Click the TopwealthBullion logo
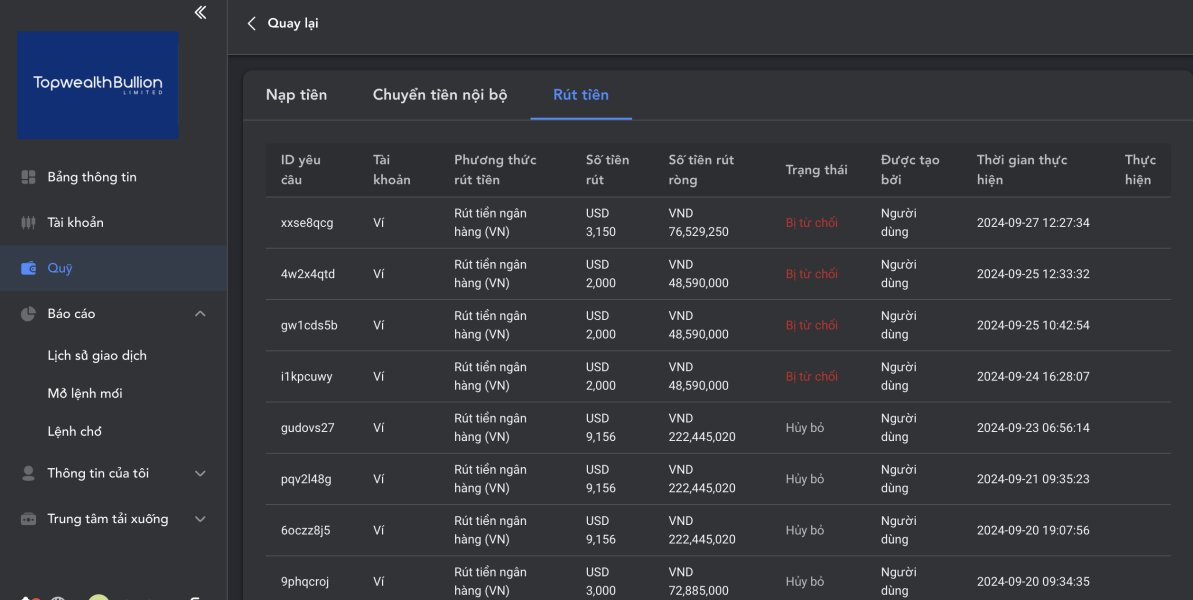The width and height of the screenshot is (1193, 600). tap(98, 85)
